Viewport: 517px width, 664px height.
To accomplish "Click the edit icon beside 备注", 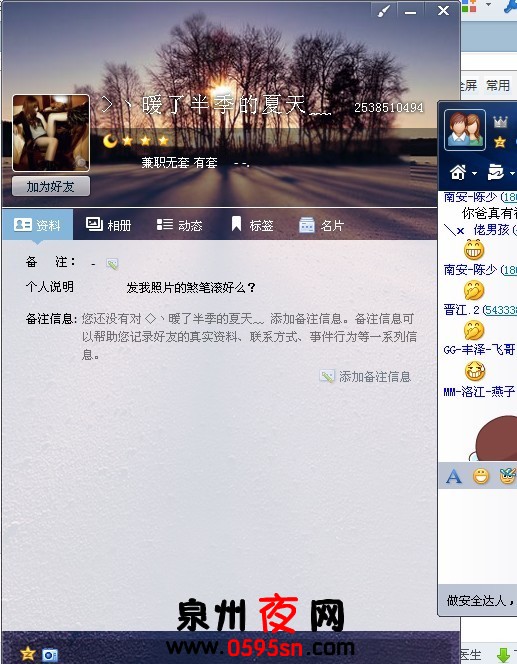I will tap(112, 264).
